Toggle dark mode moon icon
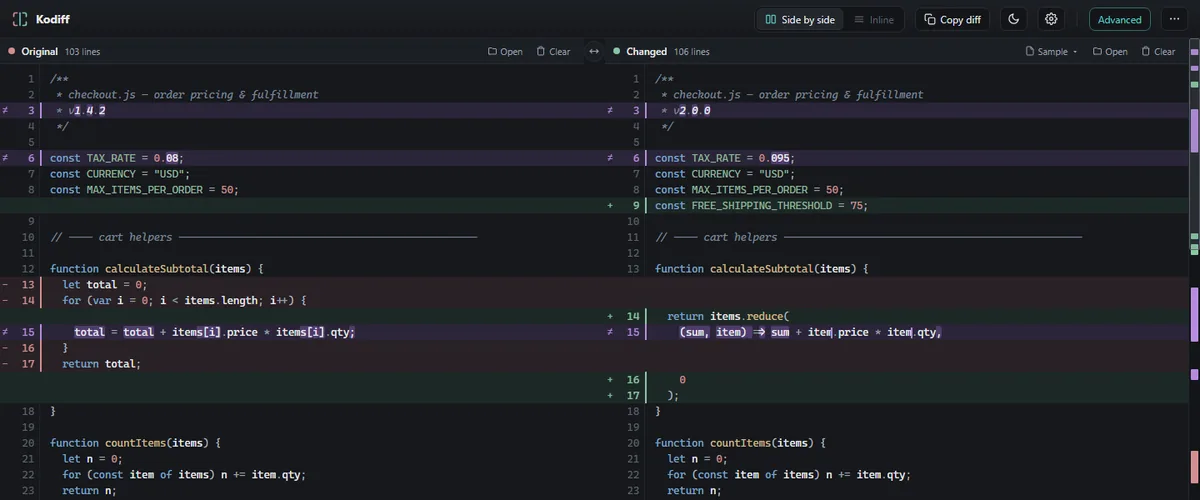1200x500 pixels. 1014,19
